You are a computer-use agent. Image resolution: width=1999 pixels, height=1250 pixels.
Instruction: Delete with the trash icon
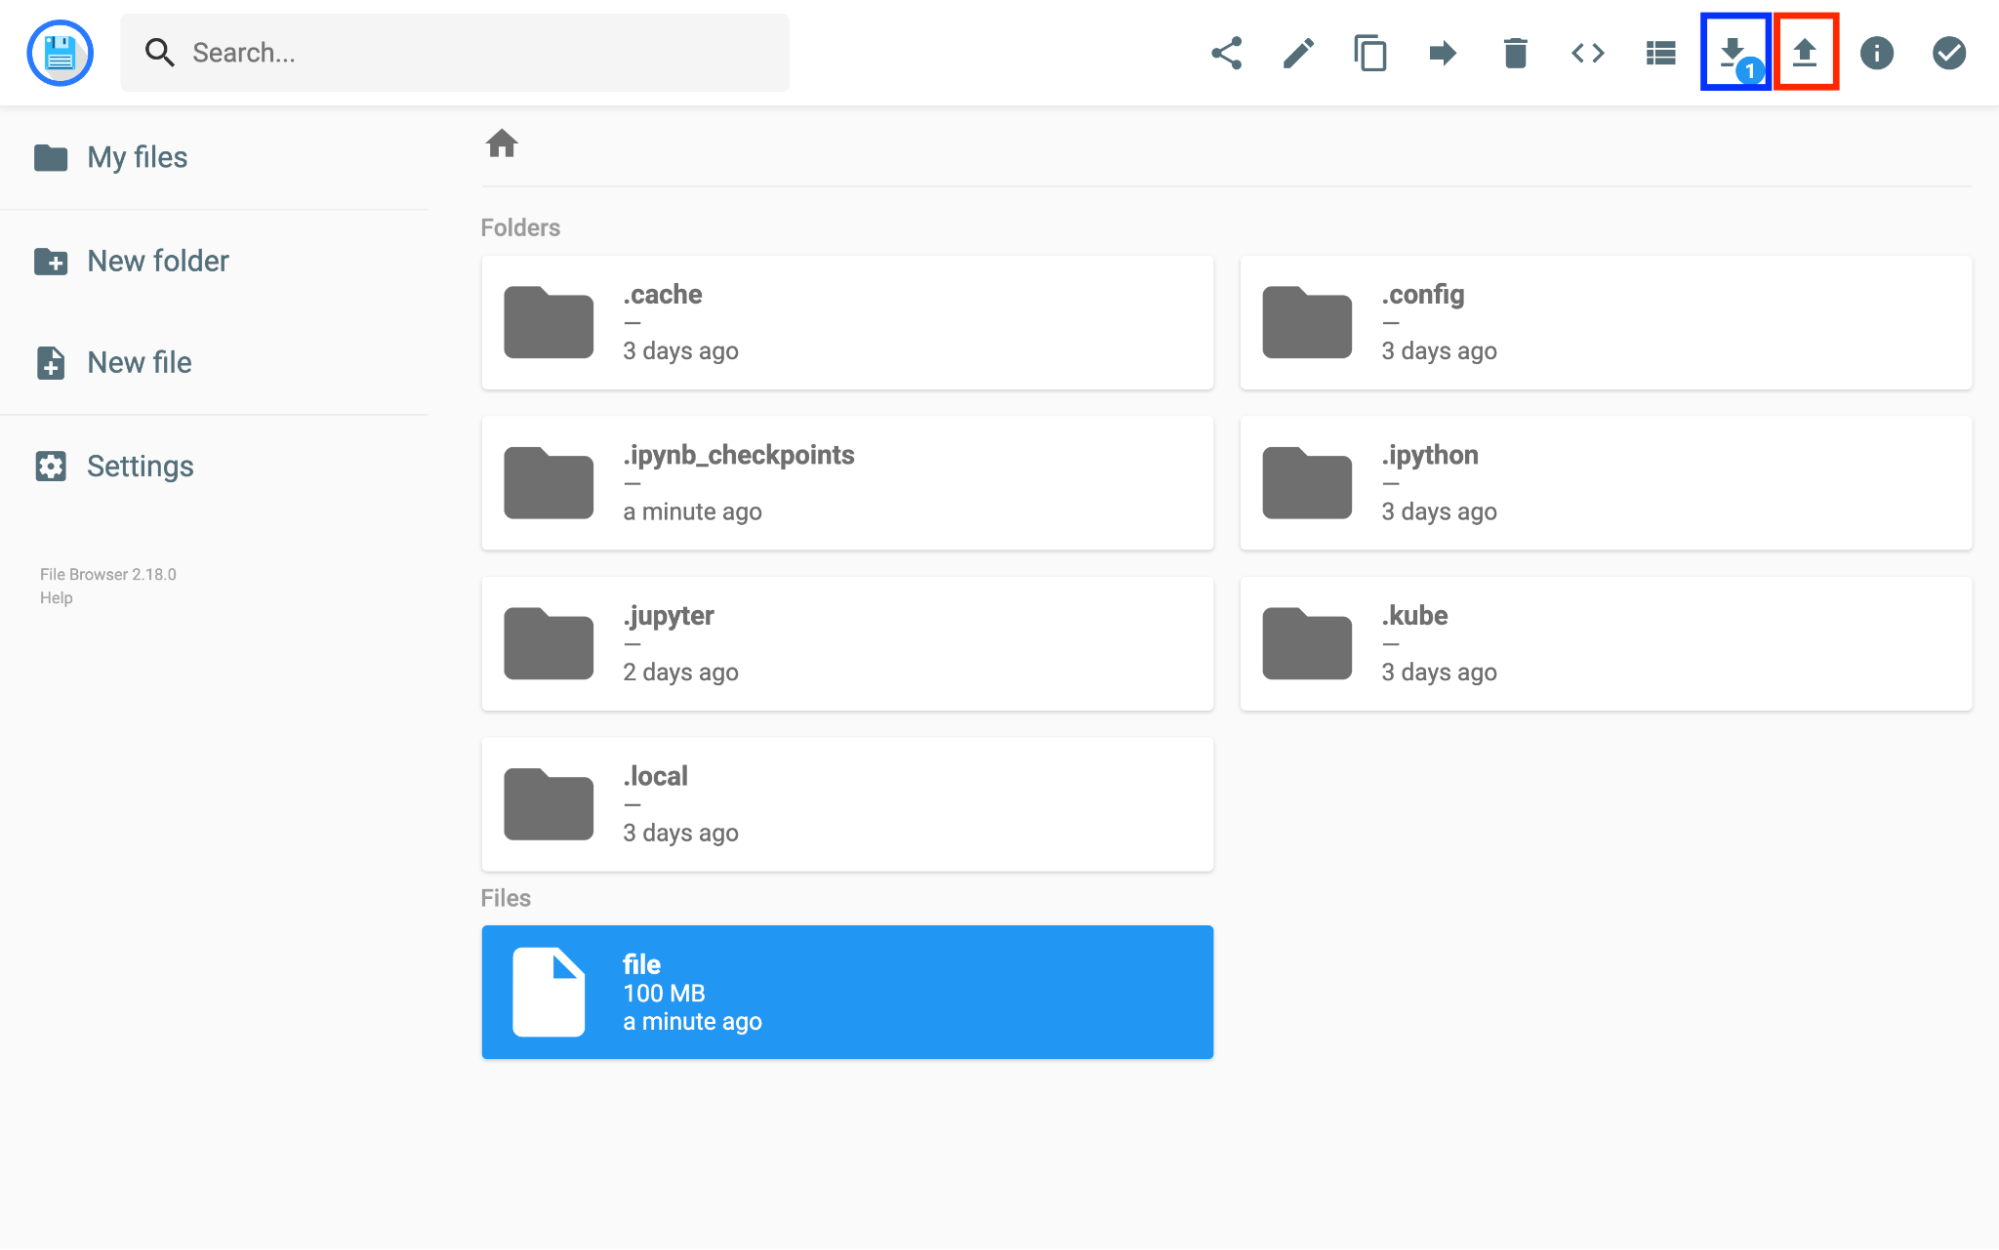click(x=1515, y=53)
